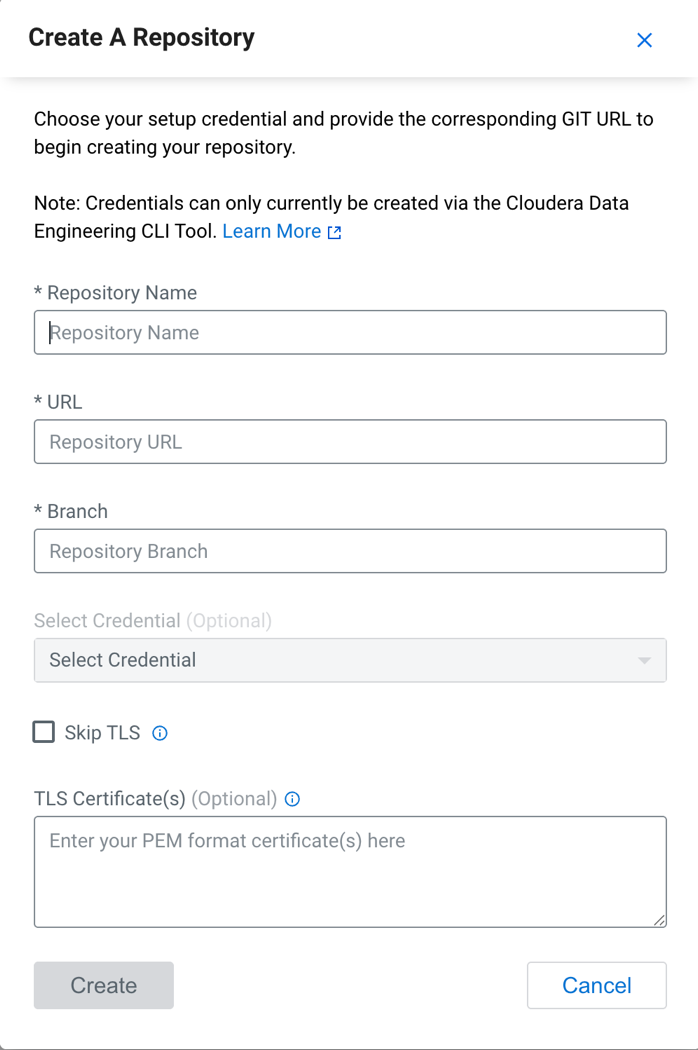
Task: Enable the Skip TLS checkbox
Action: [x=44, y=732]
